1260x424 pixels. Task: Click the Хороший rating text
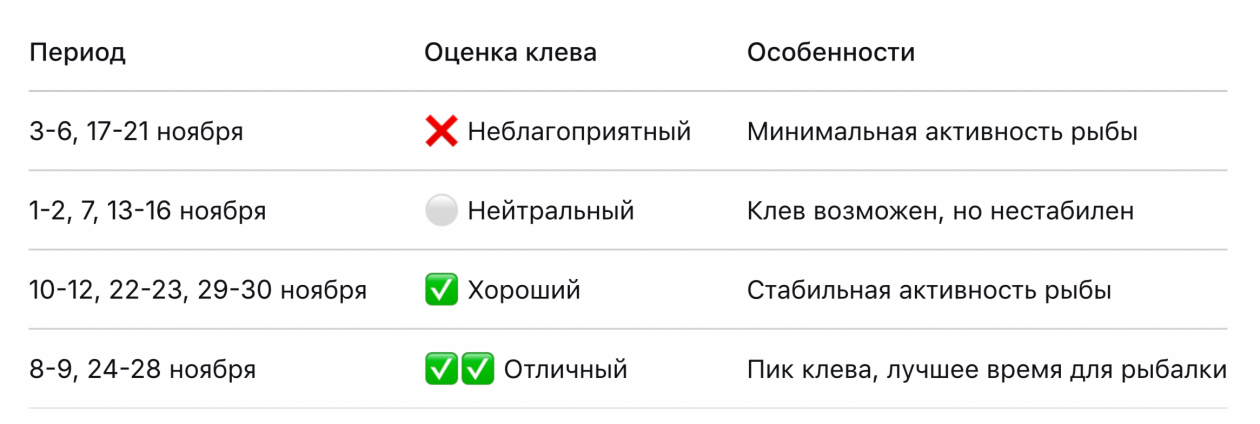(524, 291)
